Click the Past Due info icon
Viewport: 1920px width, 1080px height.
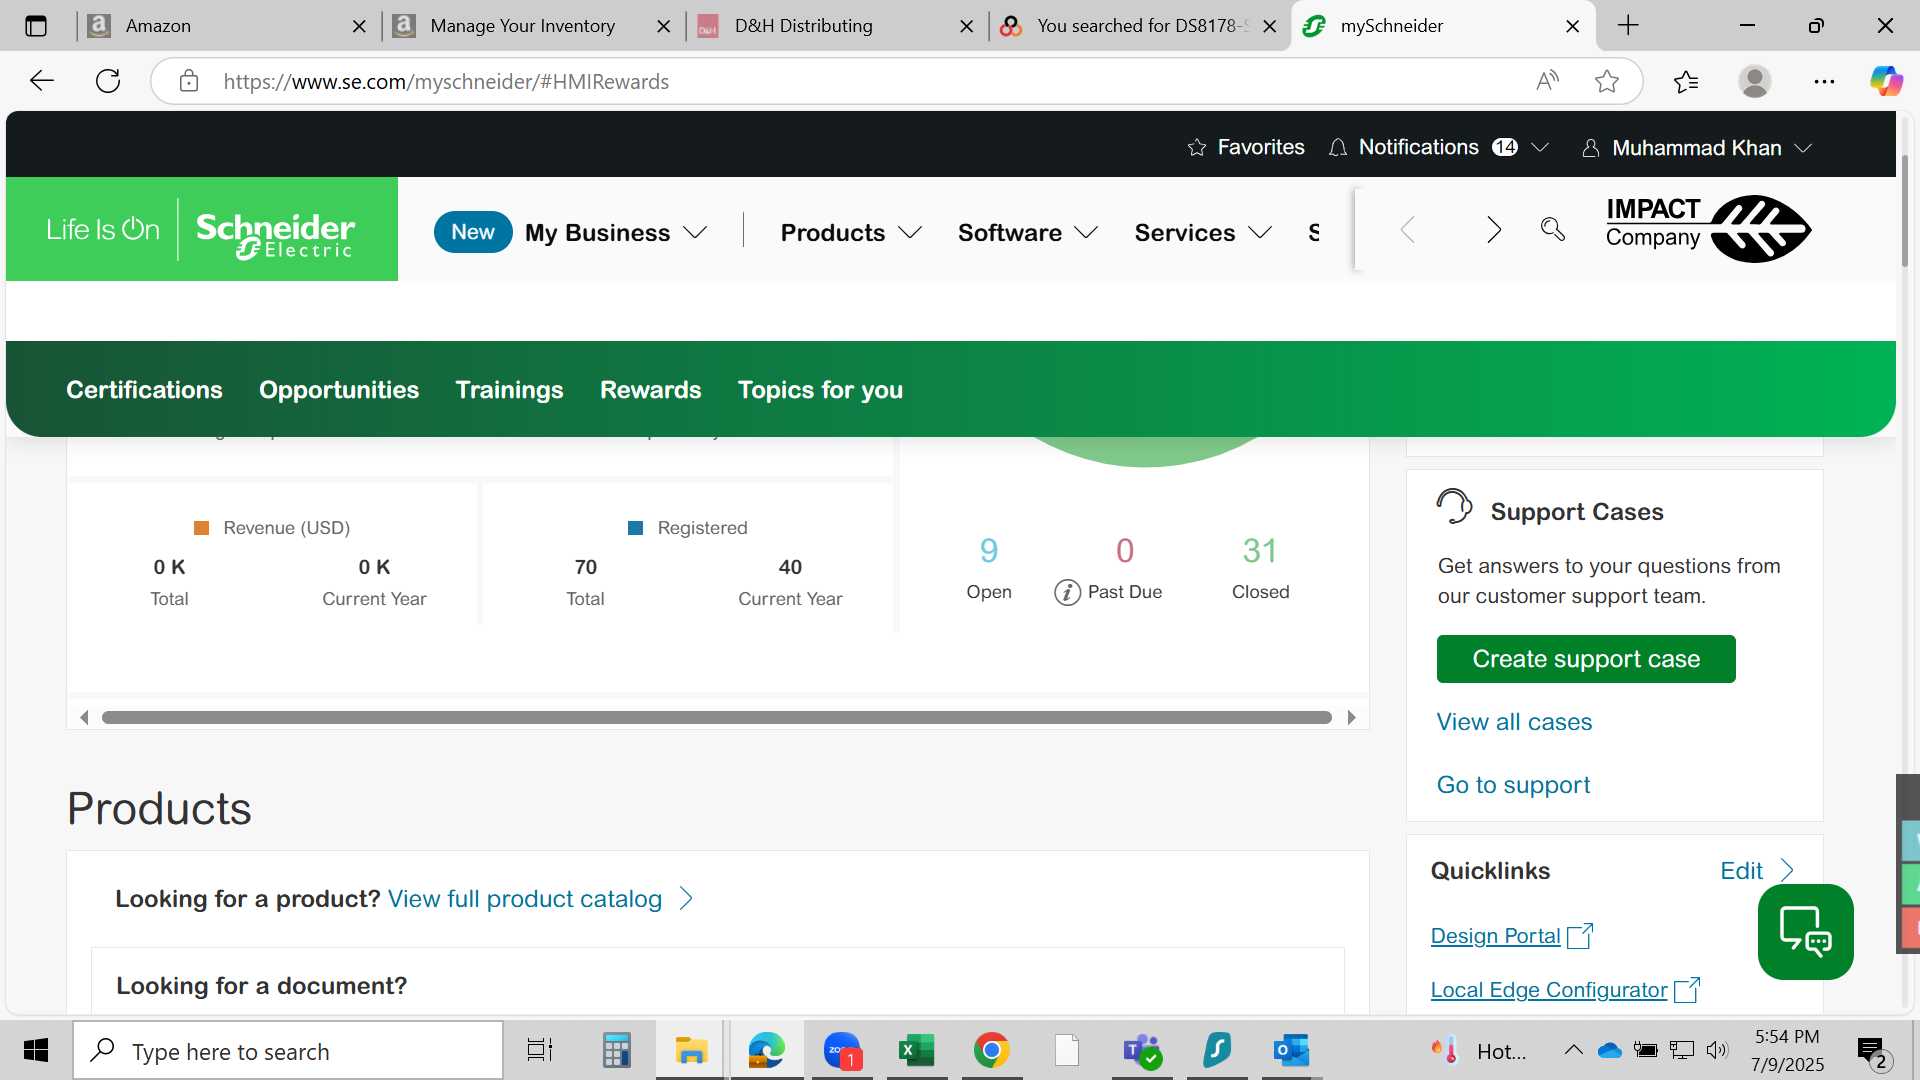(x=1067, y=592)
